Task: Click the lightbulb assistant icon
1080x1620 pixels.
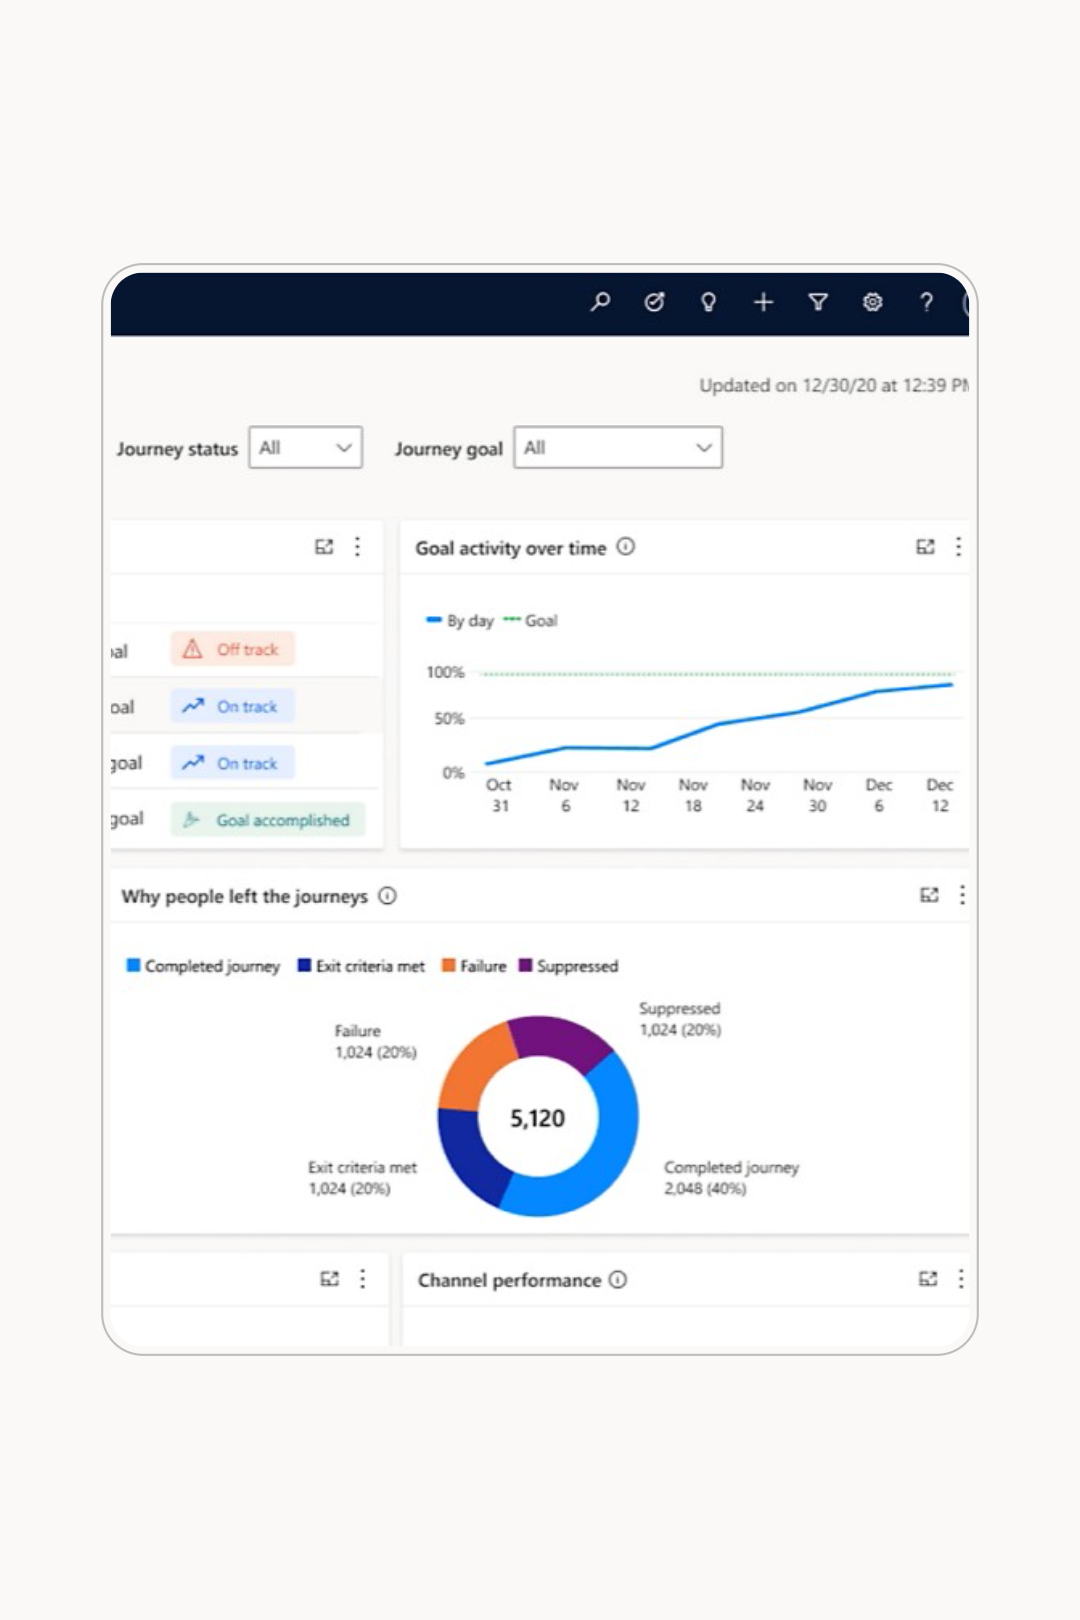Action: pos(708,301)
